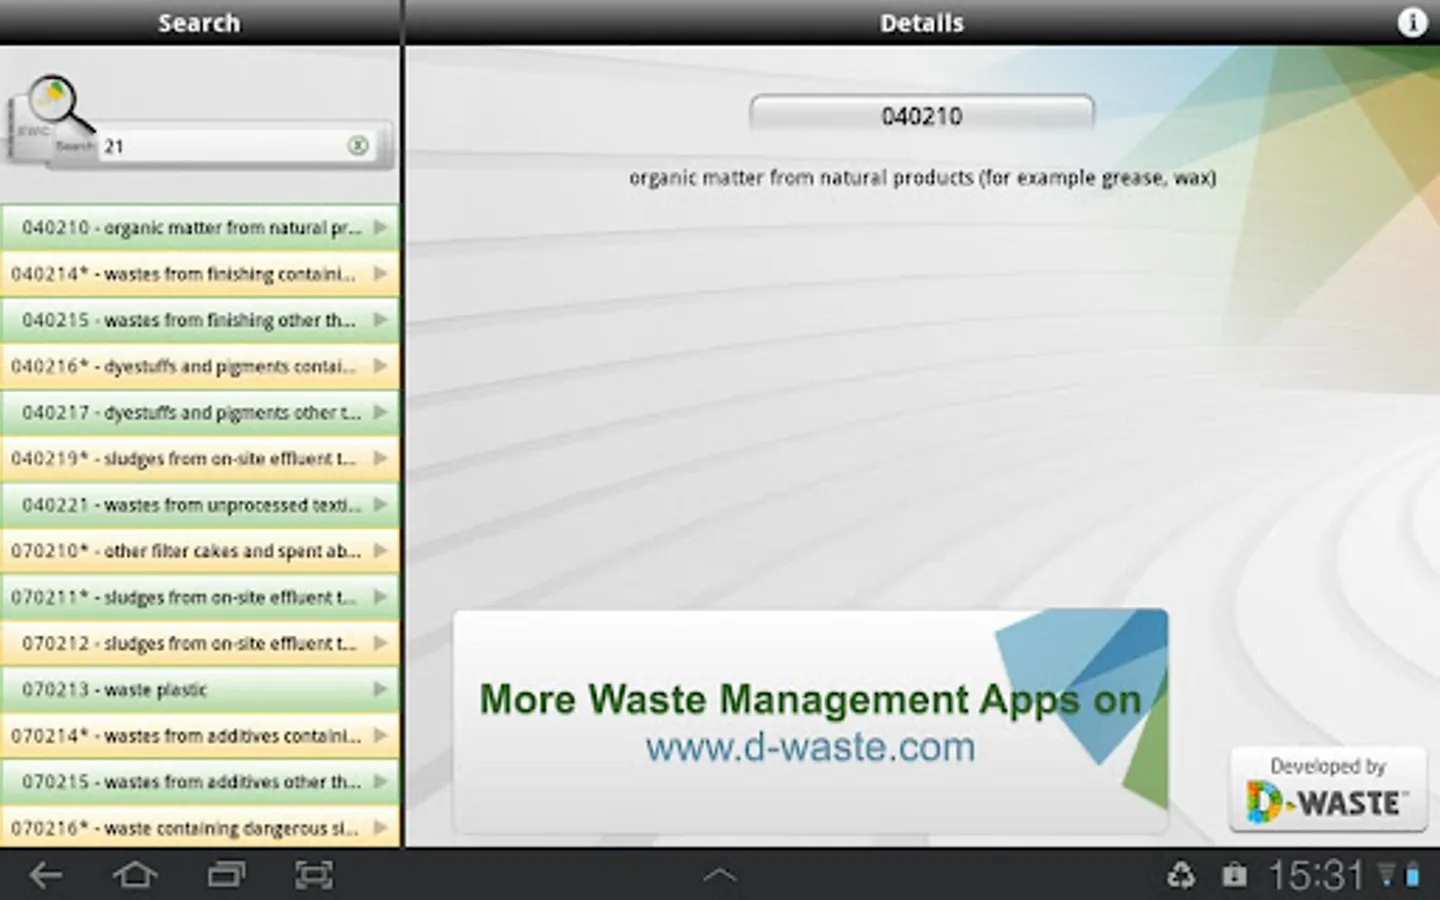Open arrow for 070213 waste plastic row

point(380,689)
